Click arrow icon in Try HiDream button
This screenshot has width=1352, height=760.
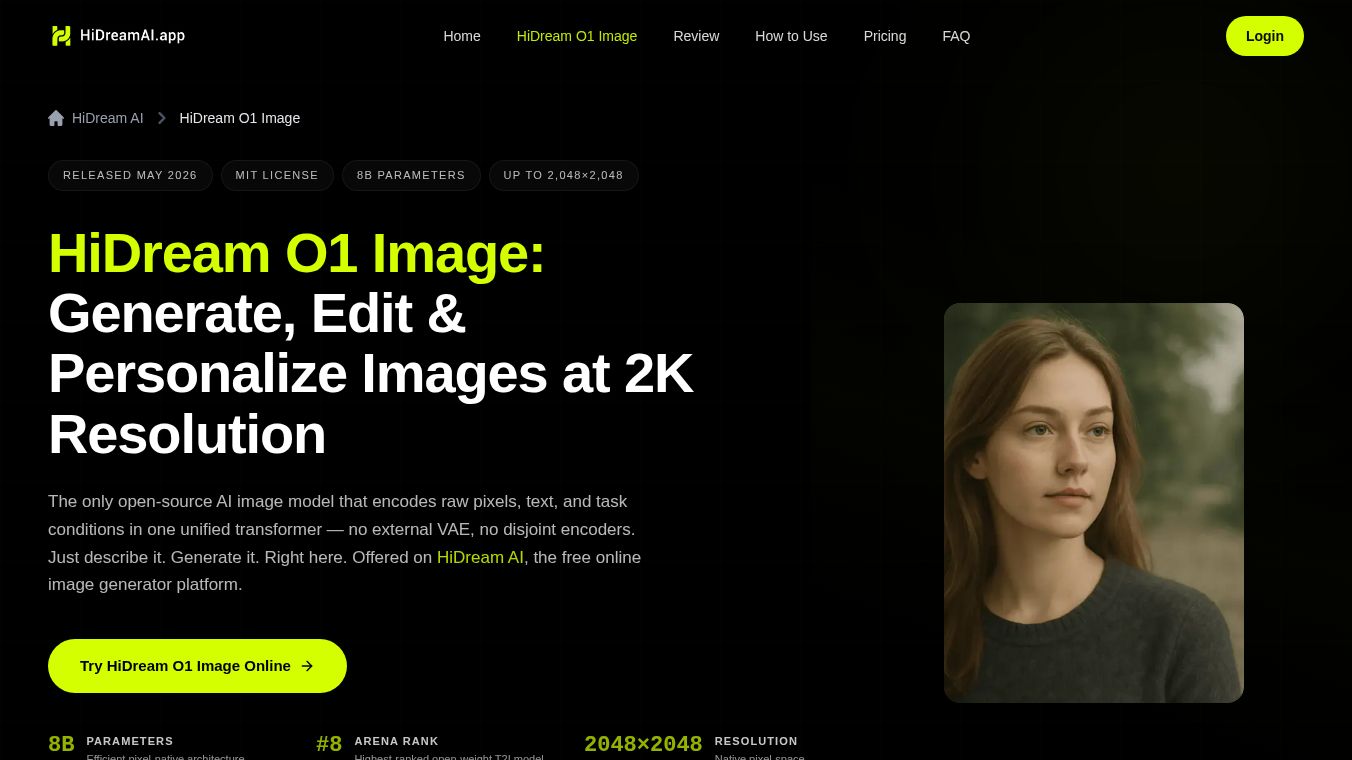coord(307,666)
